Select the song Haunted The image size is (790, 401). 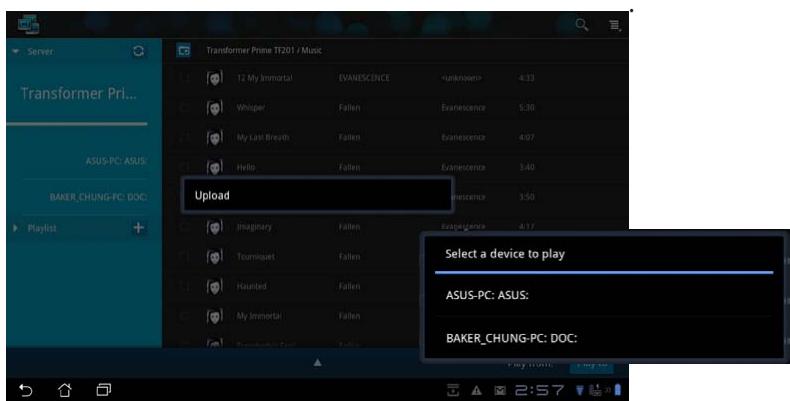(x=251, y=287)
